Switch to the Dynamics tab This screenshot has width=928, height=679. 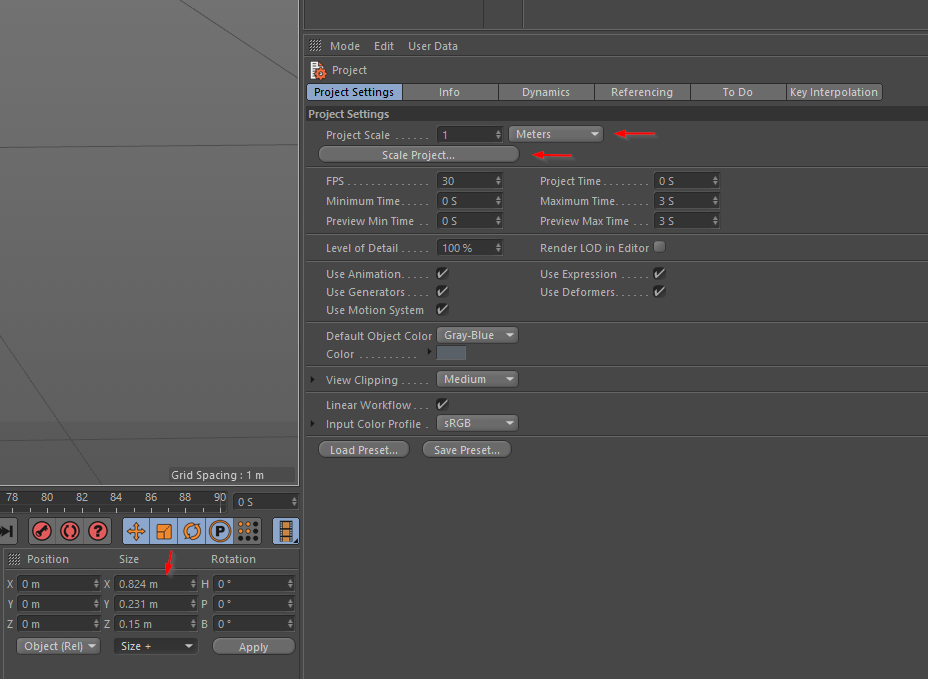[546, 92]
